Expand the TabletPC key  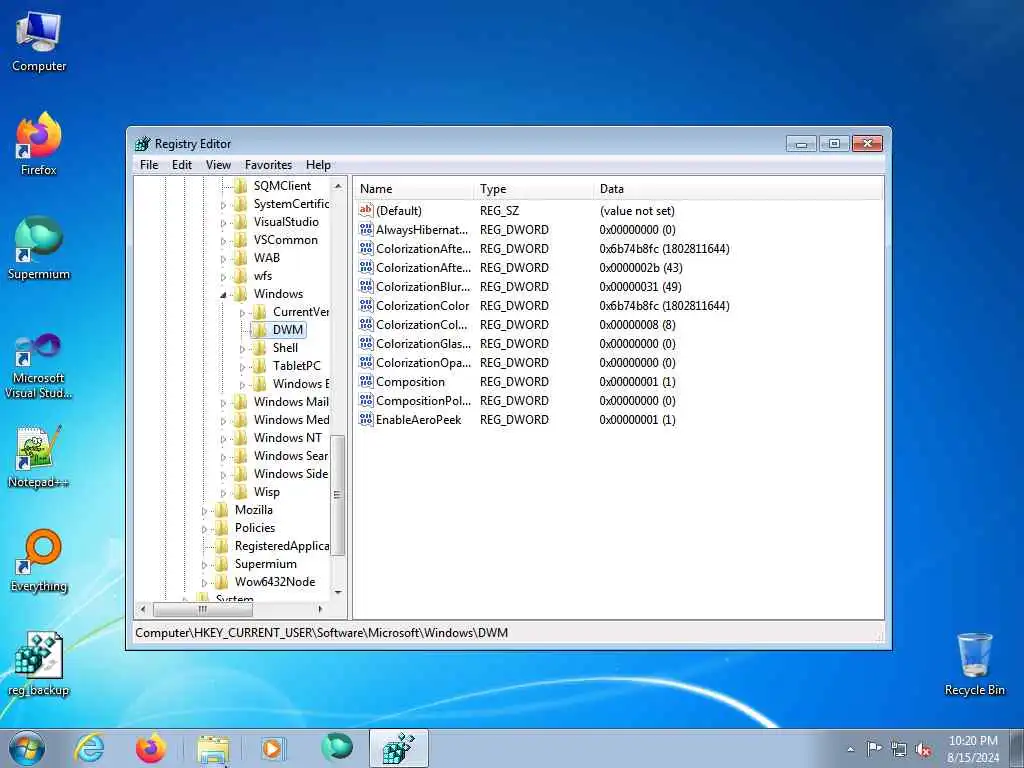tap(242, 367)
